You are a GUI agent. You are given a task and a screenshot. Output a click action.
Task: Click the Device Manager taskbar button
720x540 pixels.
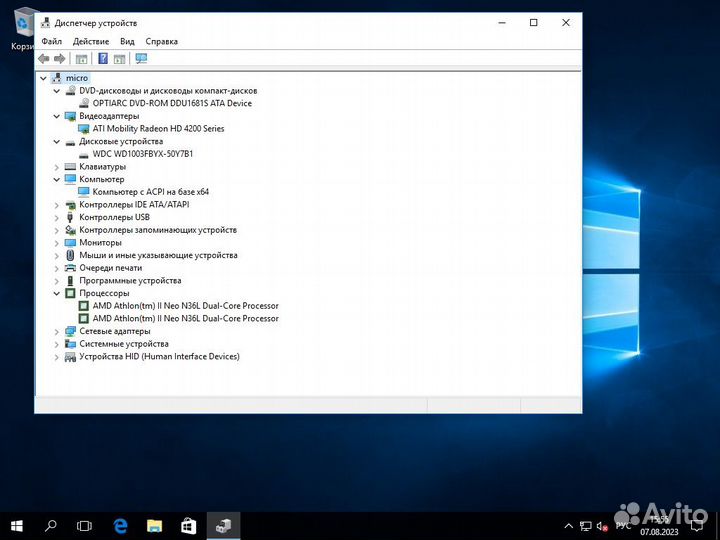(x=223, y=526)
